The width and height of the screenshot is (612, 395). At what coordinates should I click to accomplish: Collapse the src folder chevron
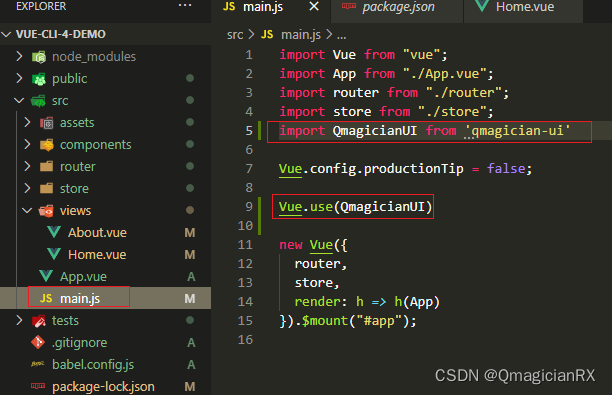[19, 101]
